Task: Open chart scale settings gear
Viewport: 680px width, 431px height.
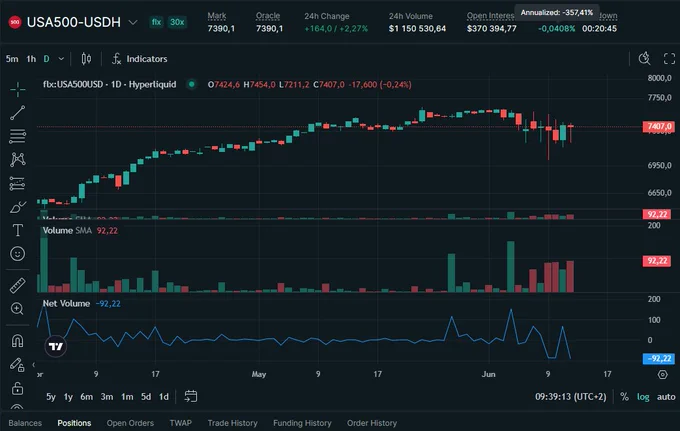Action: point(662,374)
